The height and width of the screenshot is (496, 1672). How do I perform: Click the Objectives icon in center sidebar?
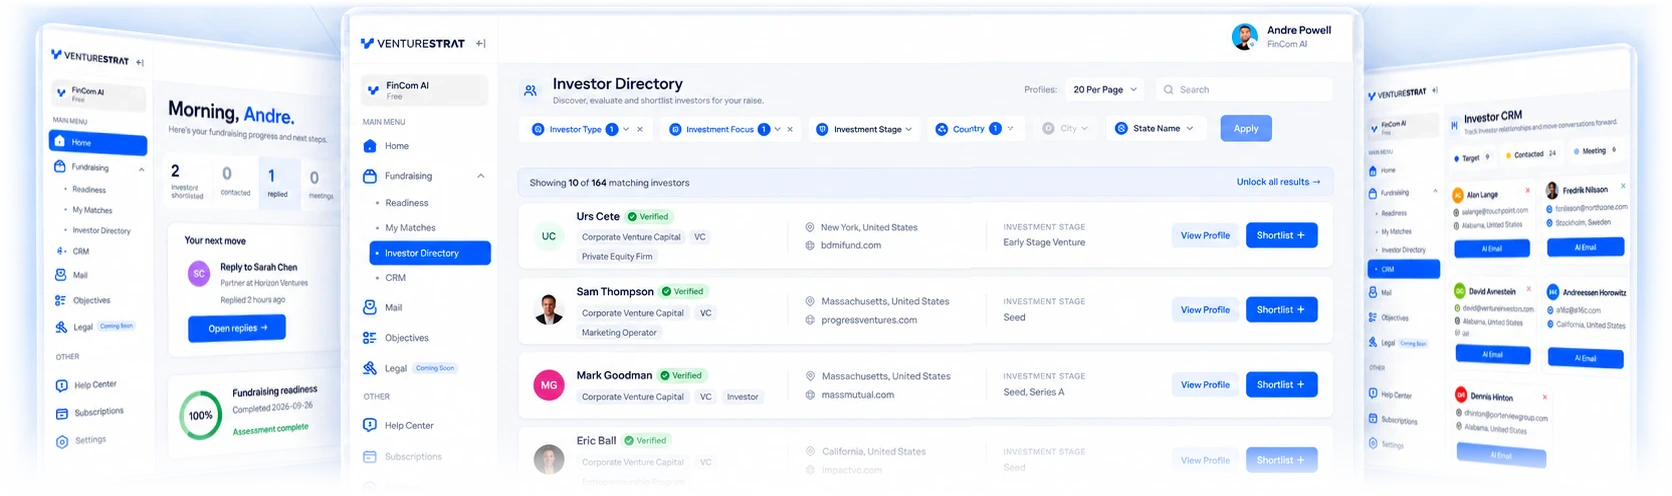pyautogui.click(x=370, y=338)
